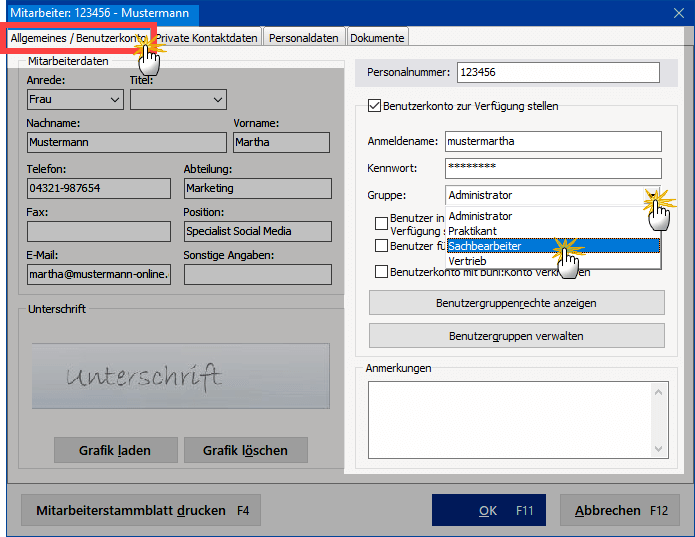Toggle the buhl:Konto verknüpfen checkbox
This screenshot has width=695, height=537.
pyautogui.click(x=381, y=271)
